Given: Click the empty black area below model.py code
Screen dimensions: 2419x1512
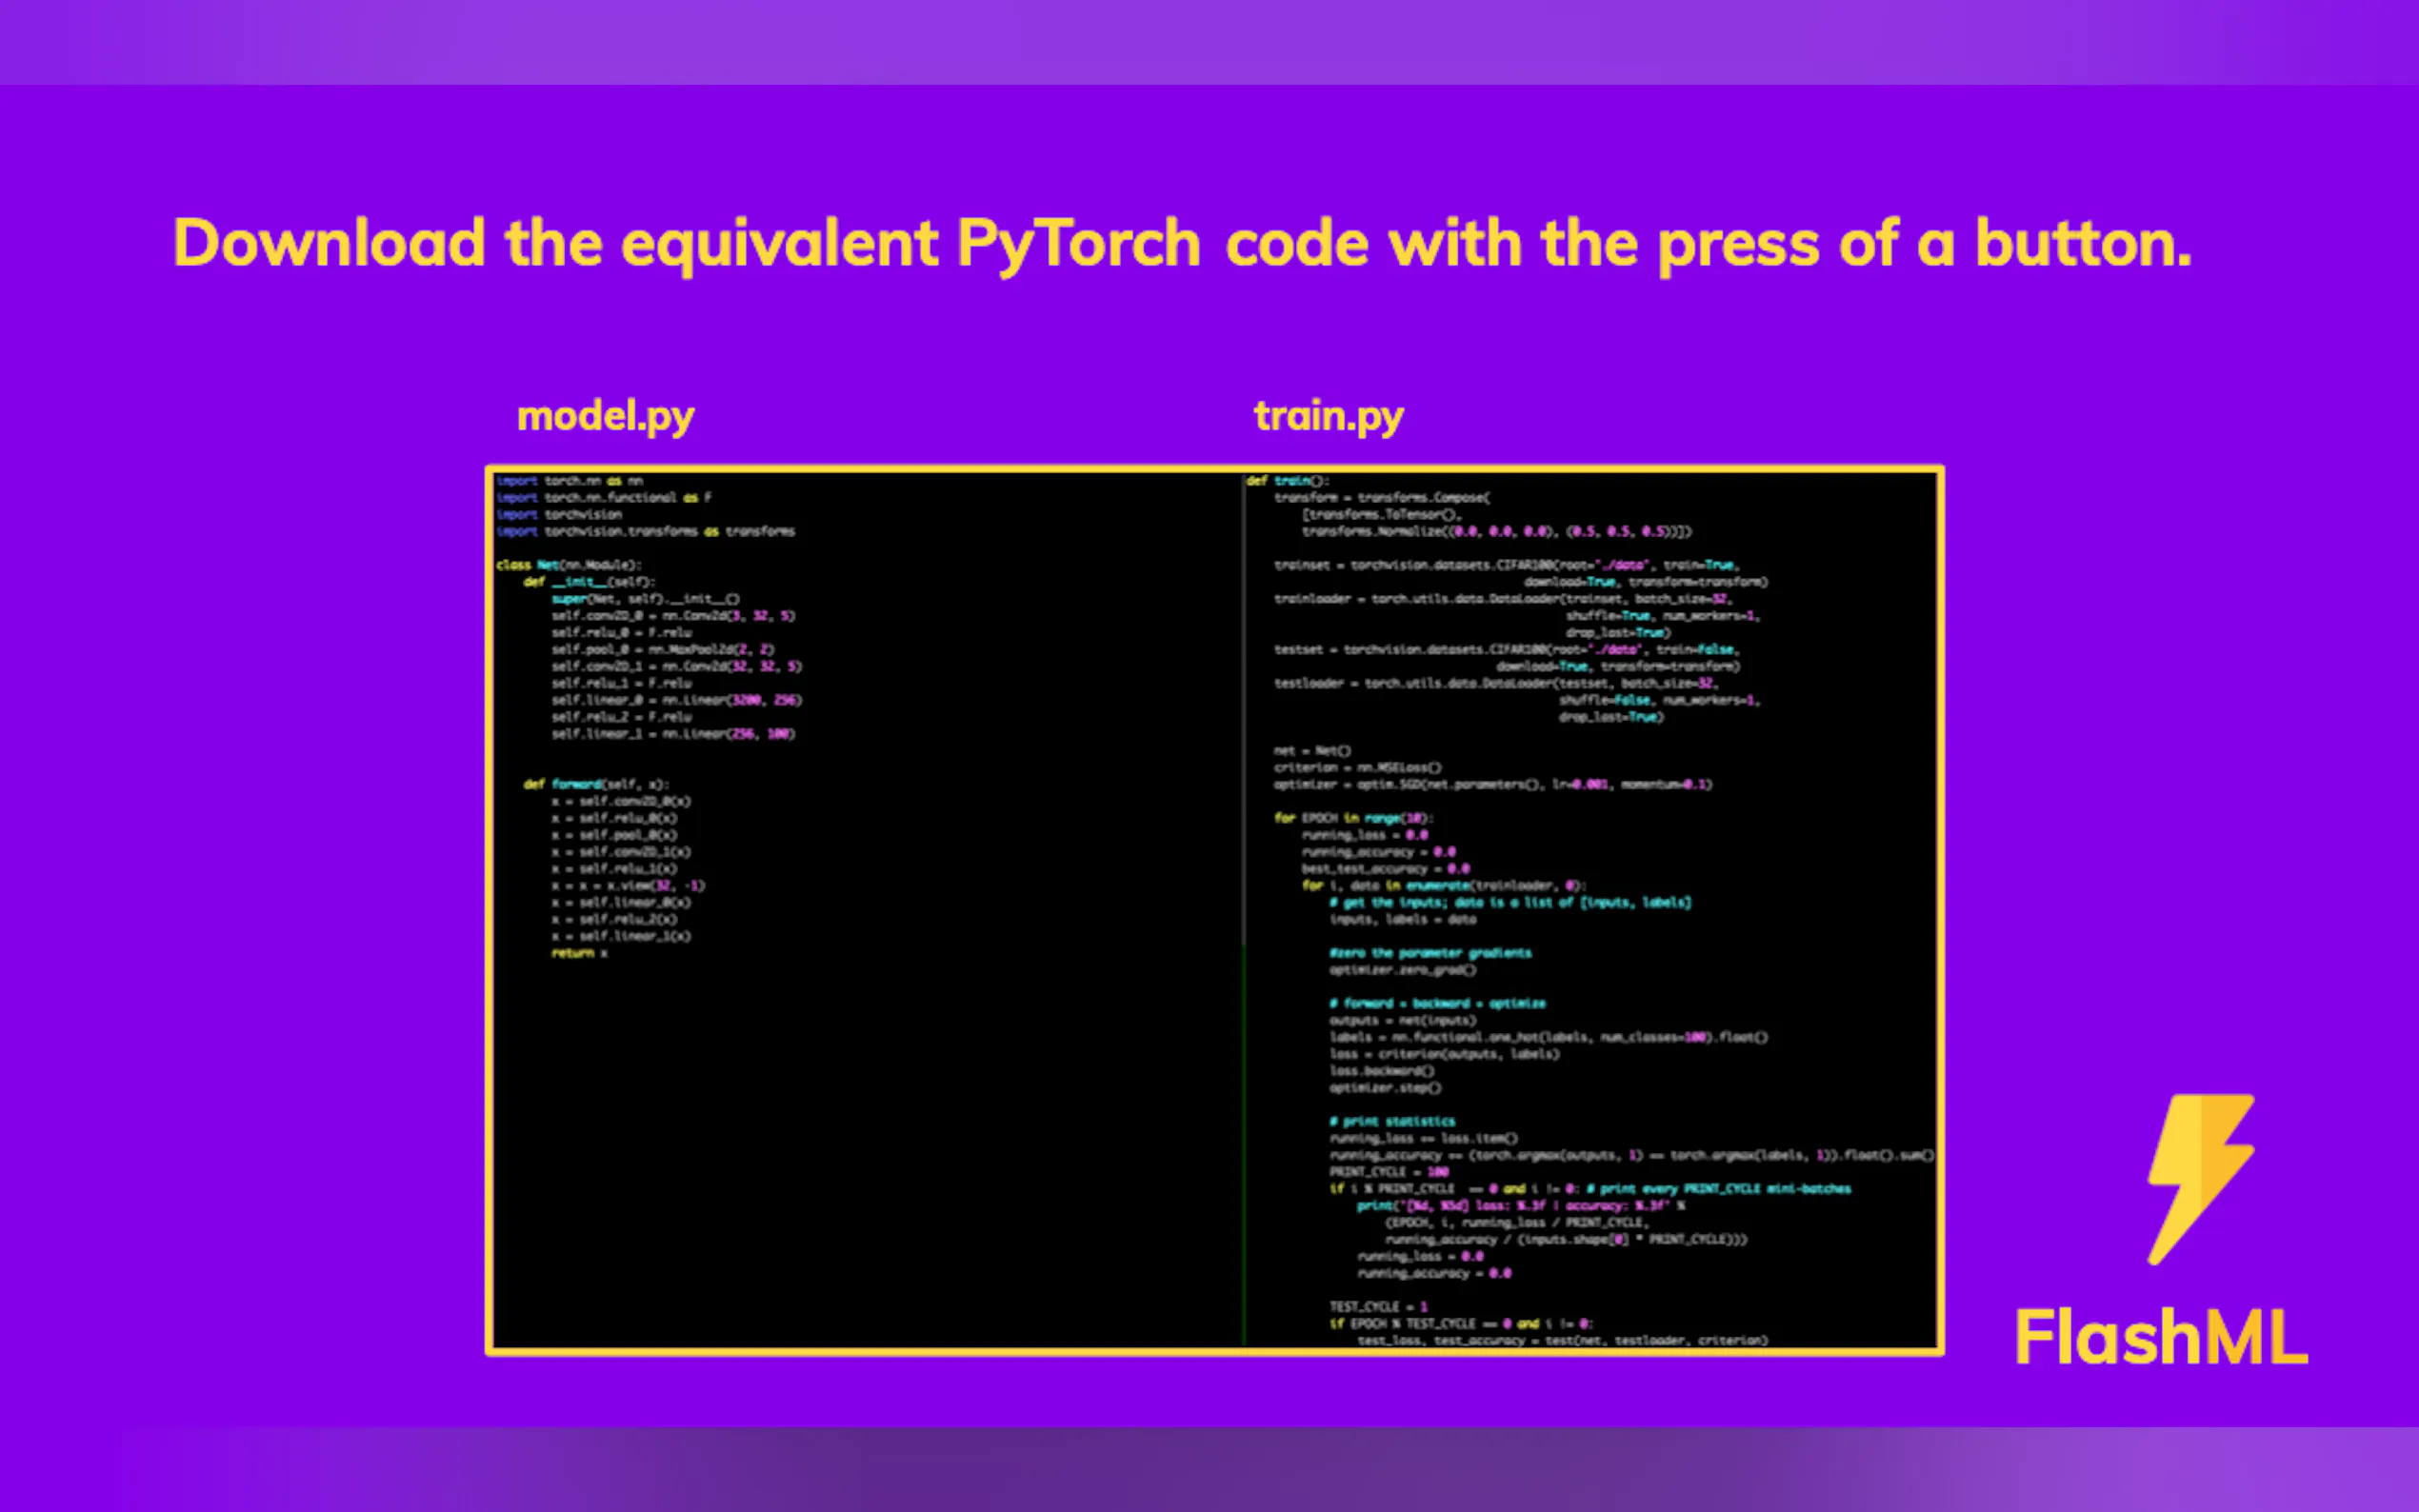Looking at the screenshot, I should pyautogui.click(x=860, y=1150).
